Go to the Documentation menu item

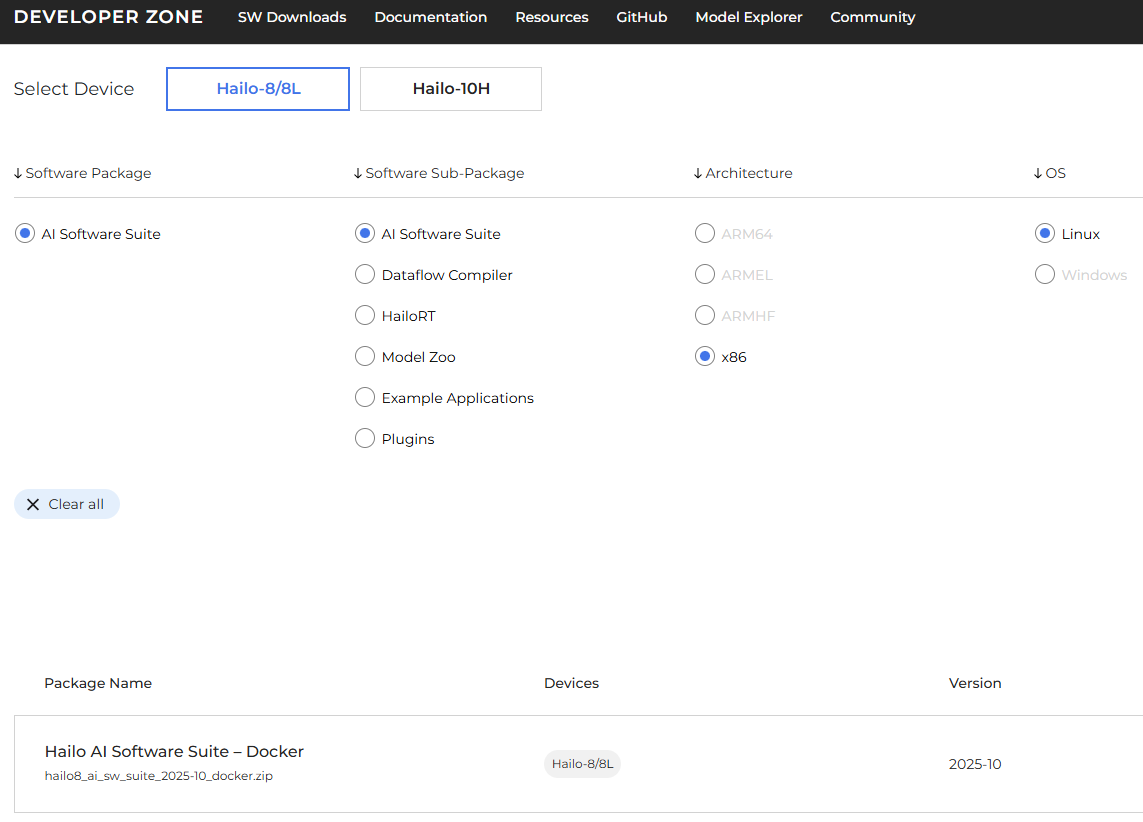(x=431, y=17)
